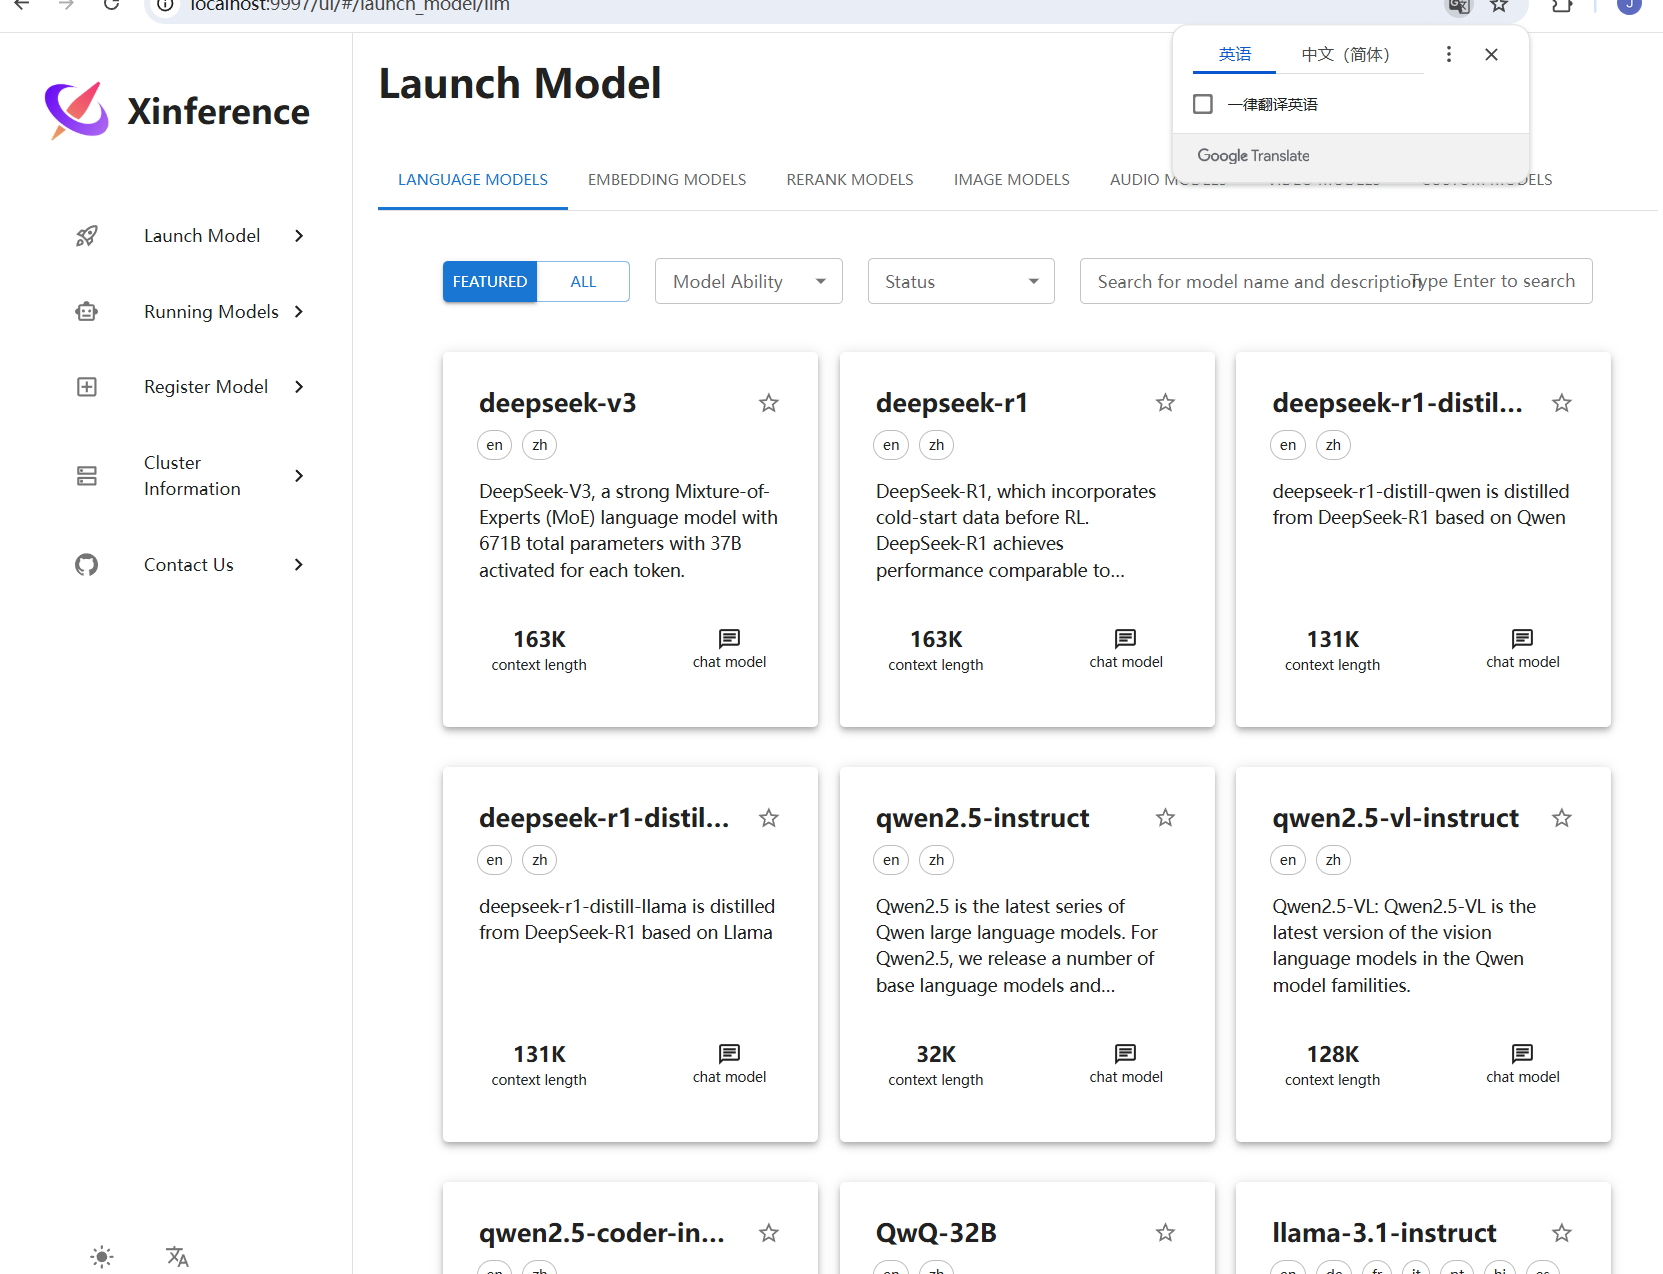Open Google Translate options three-dot menu
This screenshot has width=1663, height=1274.
[1448, 54]
